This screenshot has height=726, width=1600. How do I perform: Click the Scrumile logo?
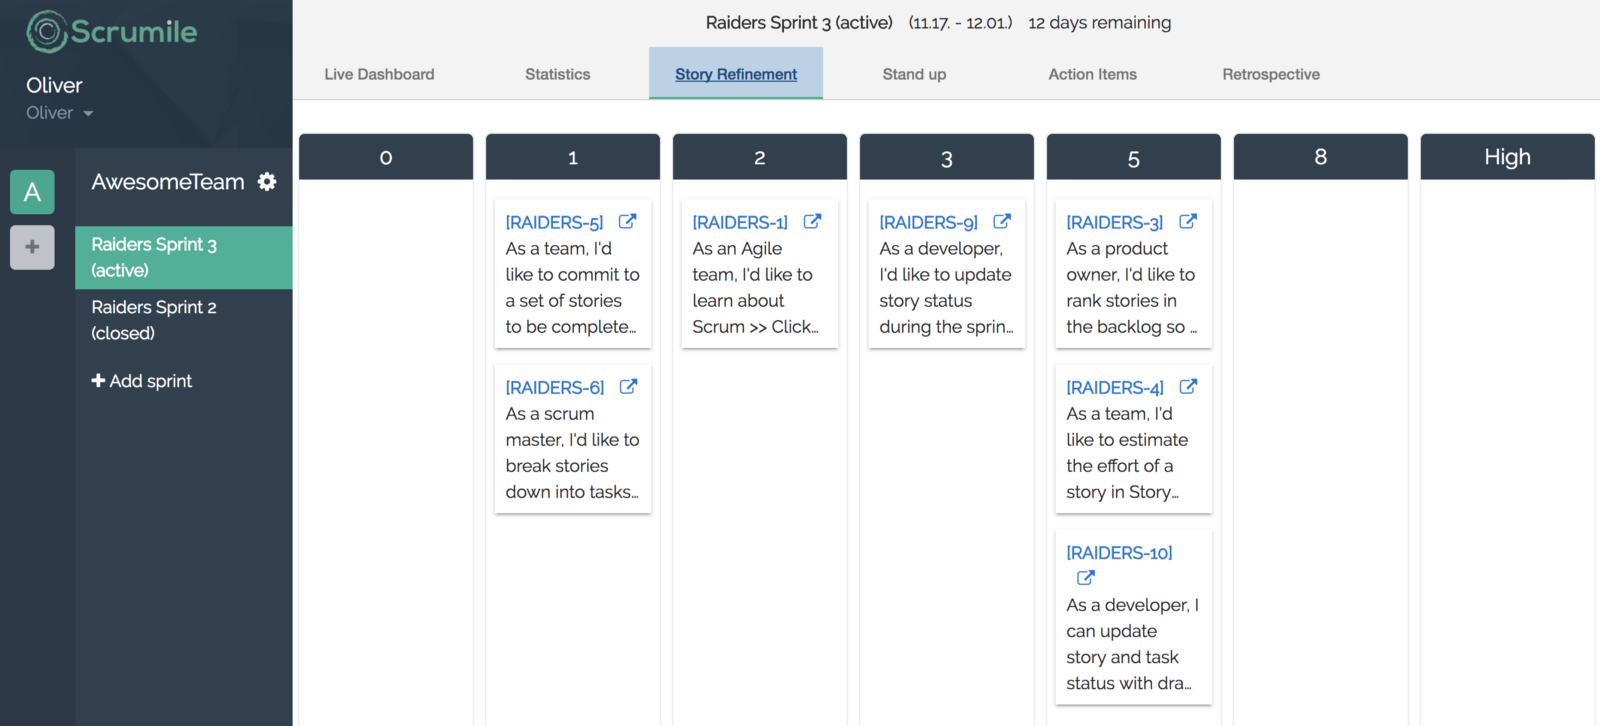pos(112,32)
